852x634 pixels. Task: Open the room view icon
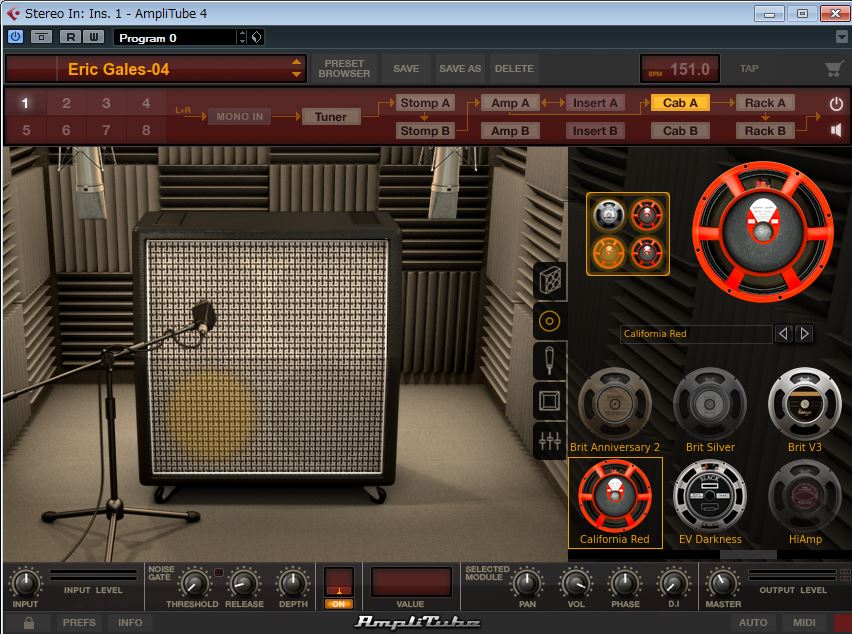(x=550, y=401)
